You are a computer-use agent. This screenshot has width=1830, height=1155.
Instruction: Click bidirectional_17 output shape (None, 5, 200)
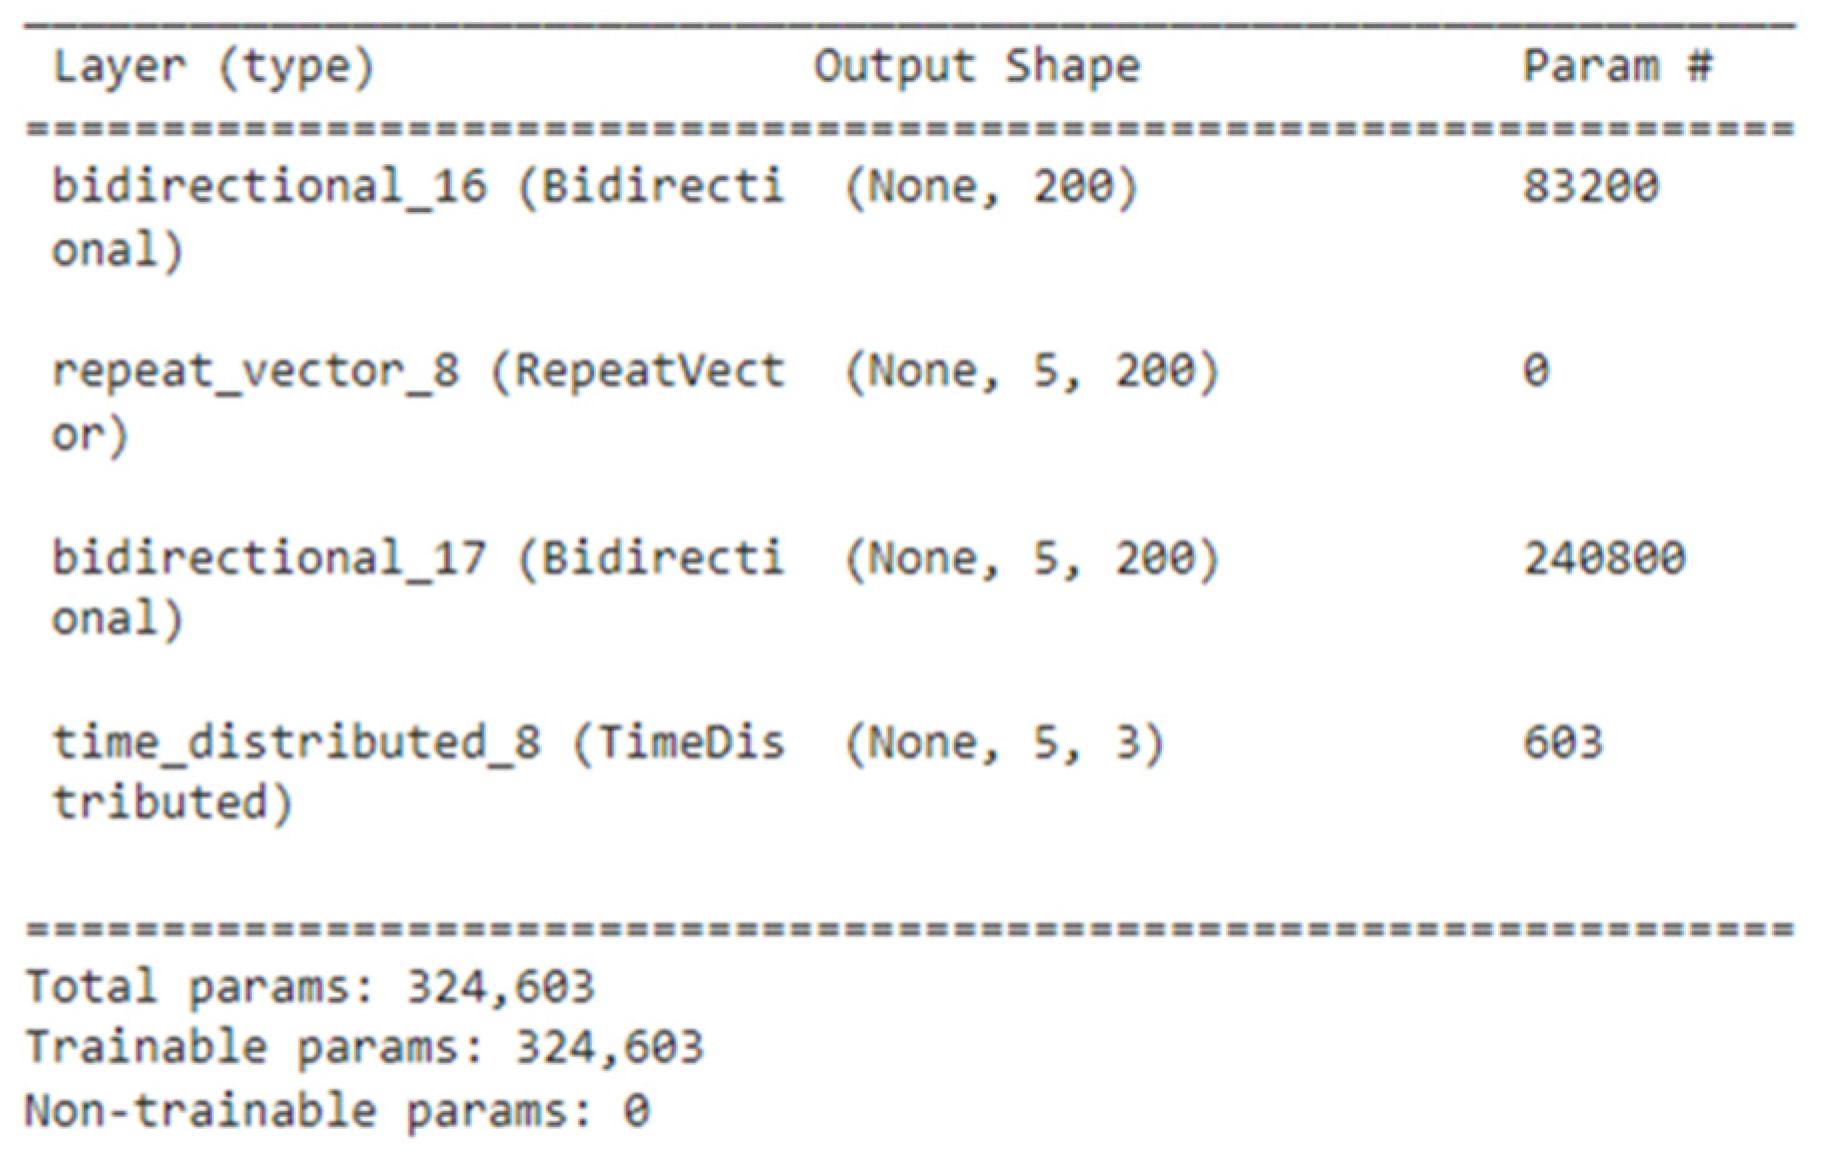point(1032,558)
